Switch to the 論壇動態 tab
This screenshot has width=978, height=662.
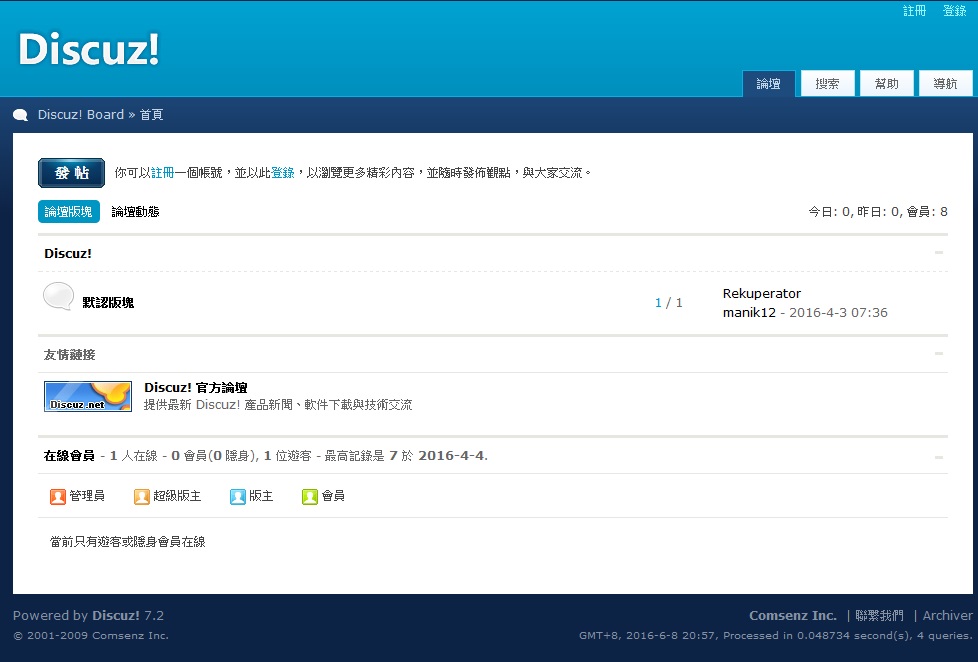[135, 212]
